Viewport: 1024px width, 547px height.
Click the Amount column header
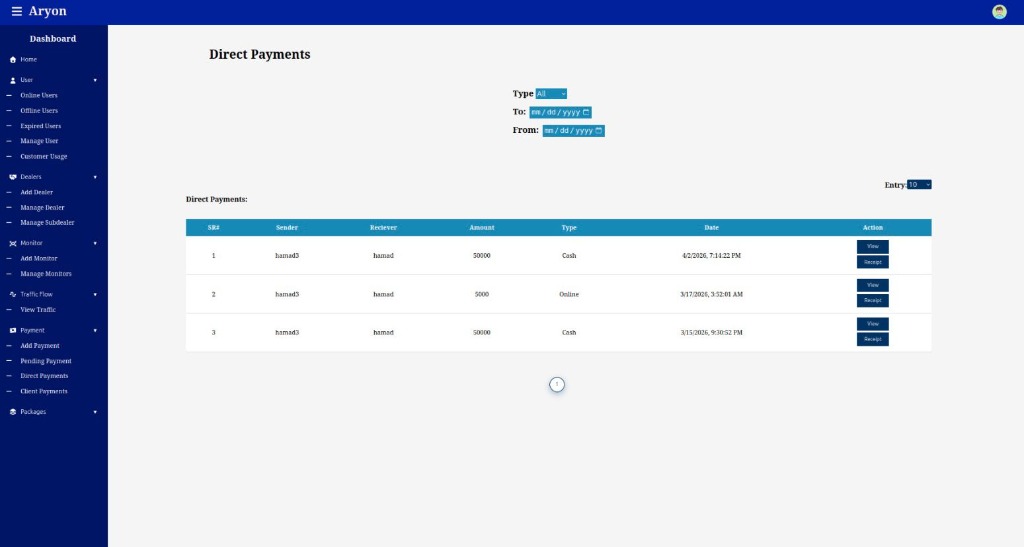coord(482,228)
